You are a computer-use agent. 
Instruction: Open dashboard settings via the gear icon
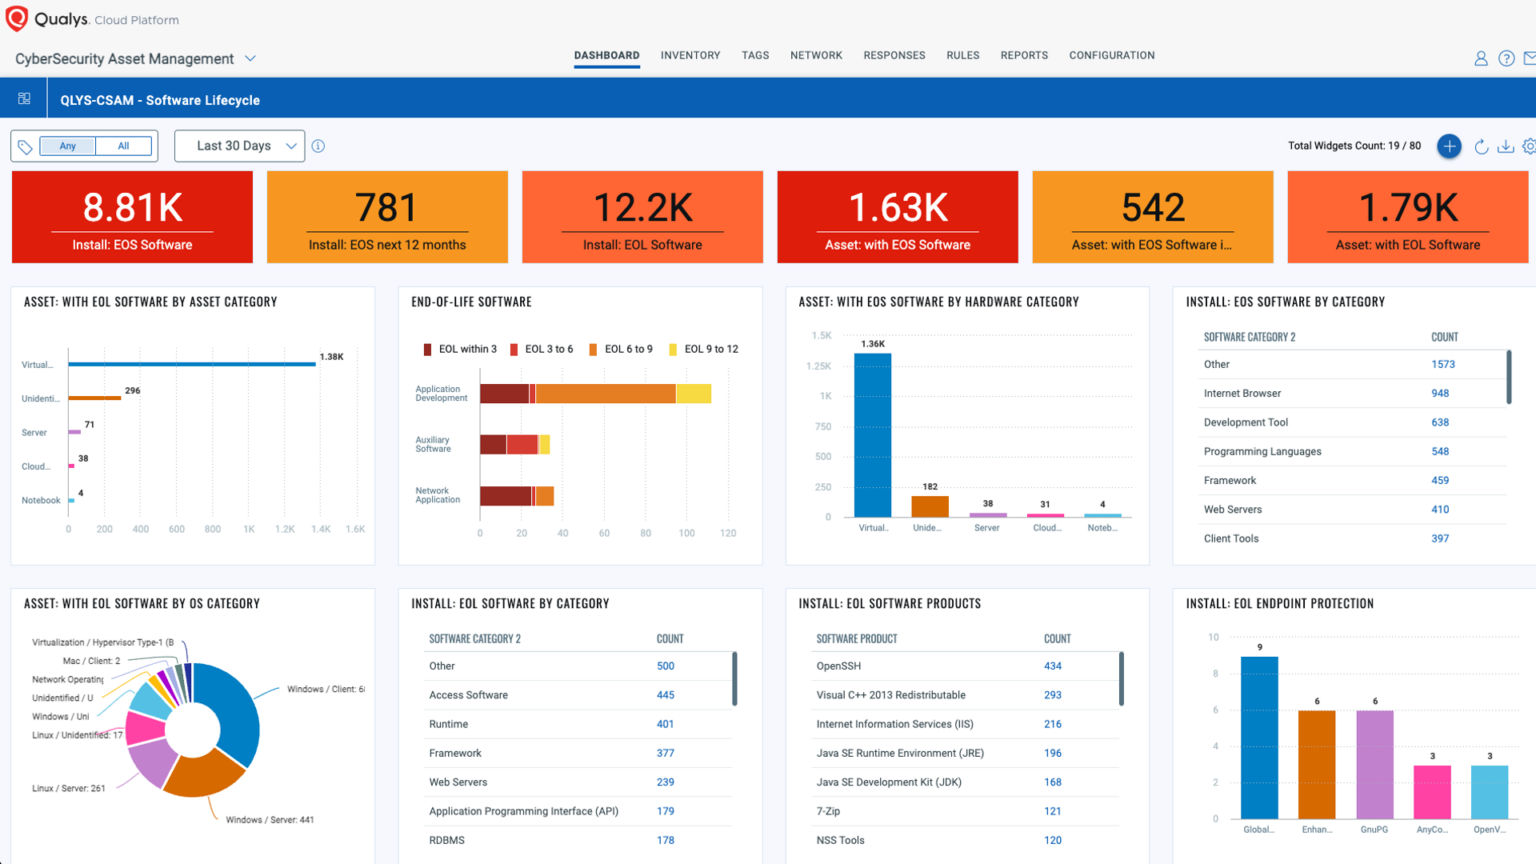(x=1529, y=146)
